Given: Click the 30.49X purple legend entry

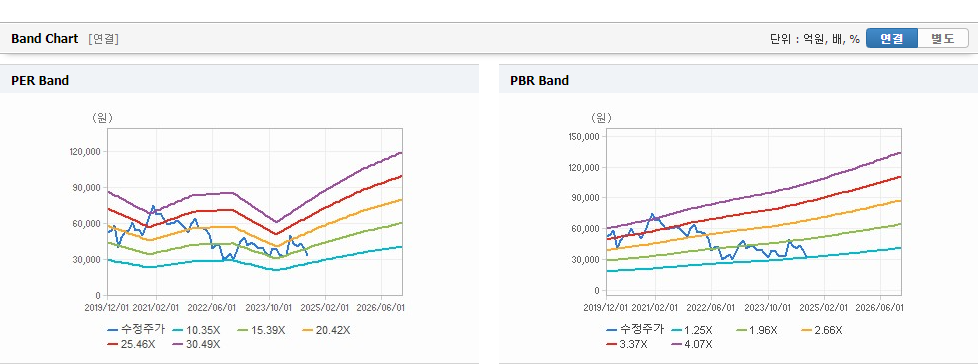Looking at the screenshot, I should tap(195, 343).
